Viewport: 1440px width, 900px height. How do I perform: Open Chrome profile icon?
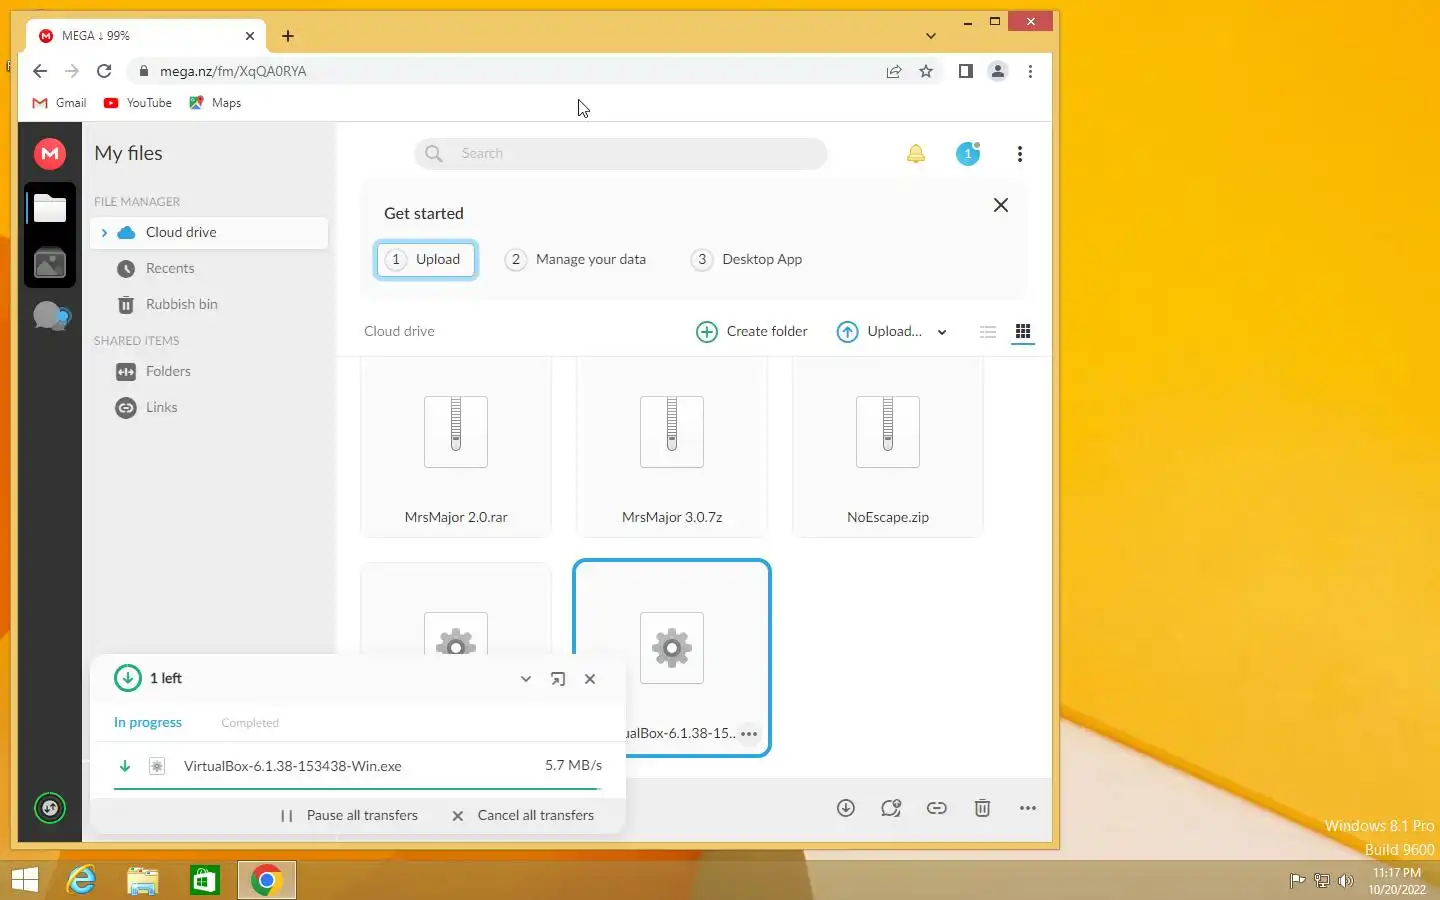[998, 71]
